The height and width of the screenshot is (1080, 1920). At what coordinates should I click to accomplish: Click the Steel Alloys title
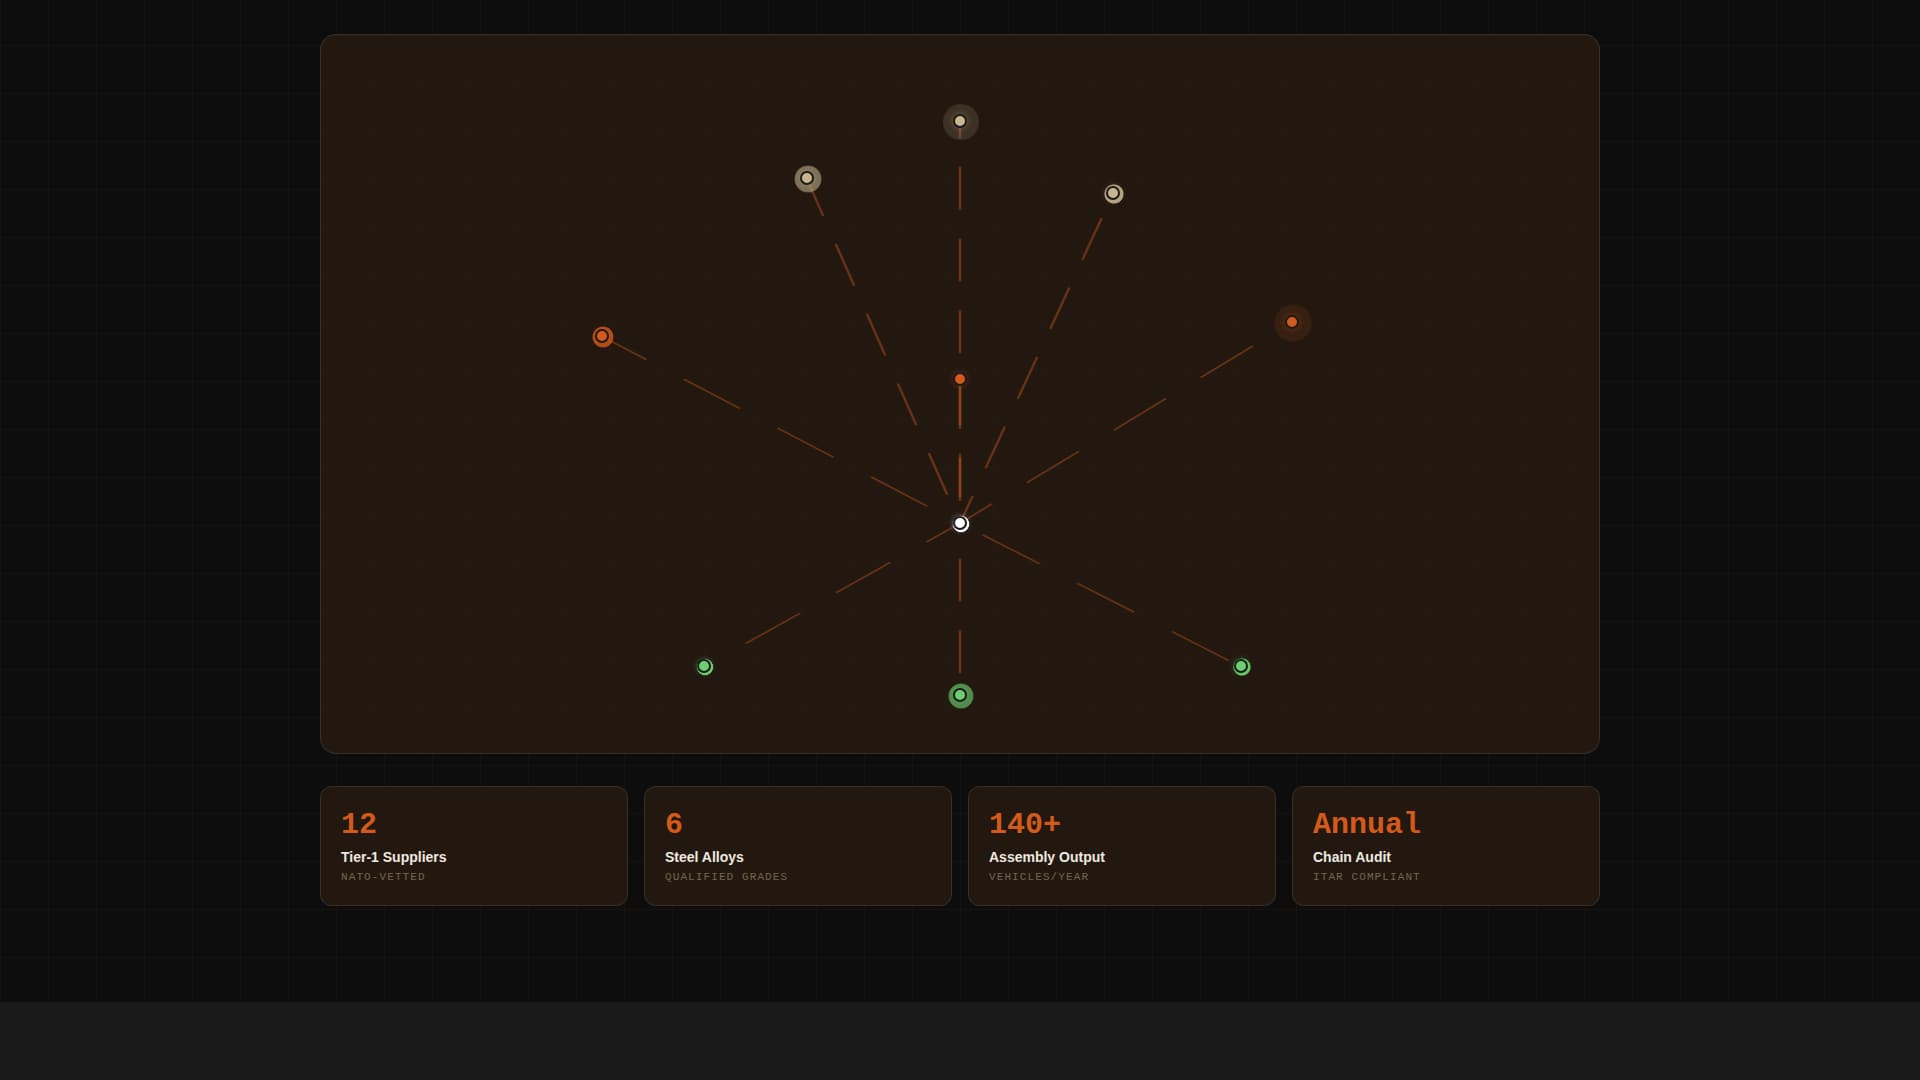click(x=704, y=857)
